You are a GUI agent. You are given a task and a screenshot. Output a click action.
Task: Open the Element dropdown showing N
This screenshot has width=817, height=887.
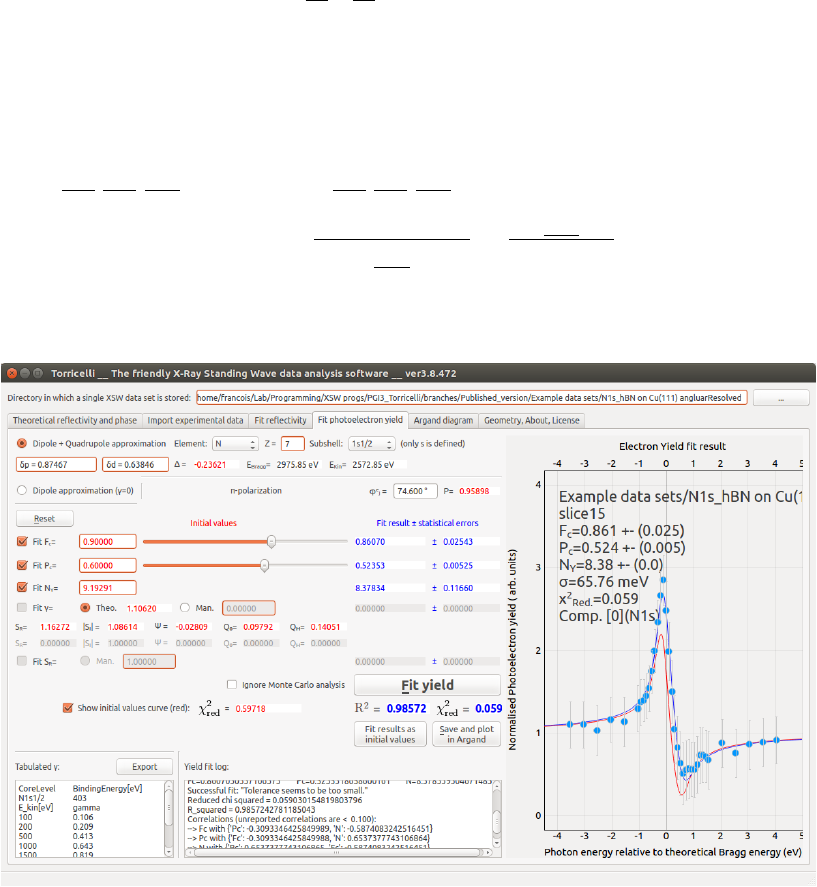click(x=235, y=444)
